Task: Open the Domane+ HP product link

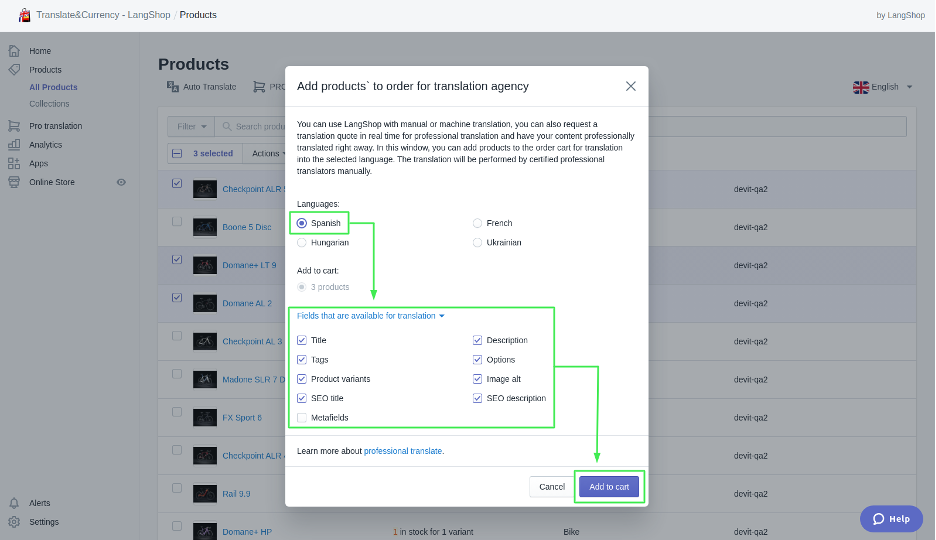Action: click(247, 532)
